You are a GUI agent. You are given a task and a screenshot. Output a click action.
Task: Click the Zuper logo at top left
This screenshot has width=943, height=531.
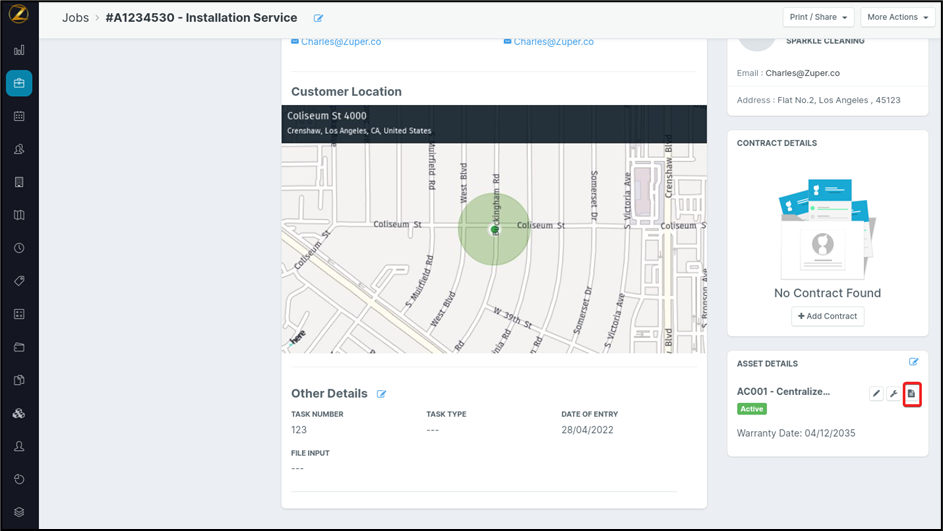click(18, 15)
